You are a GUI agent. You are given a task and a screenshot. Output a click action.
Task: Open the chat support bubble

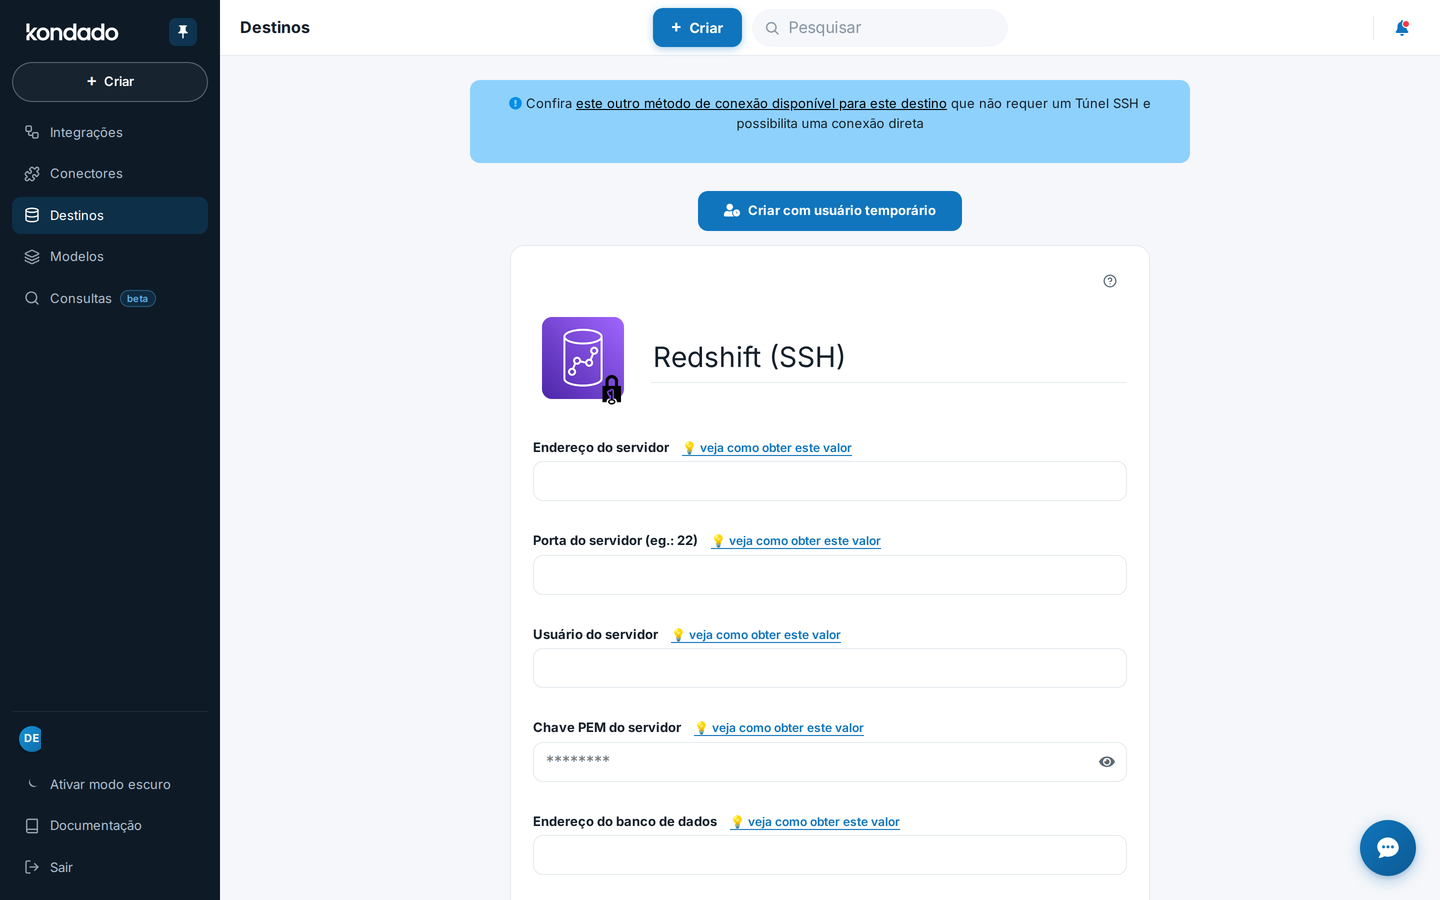point(1388,848)
